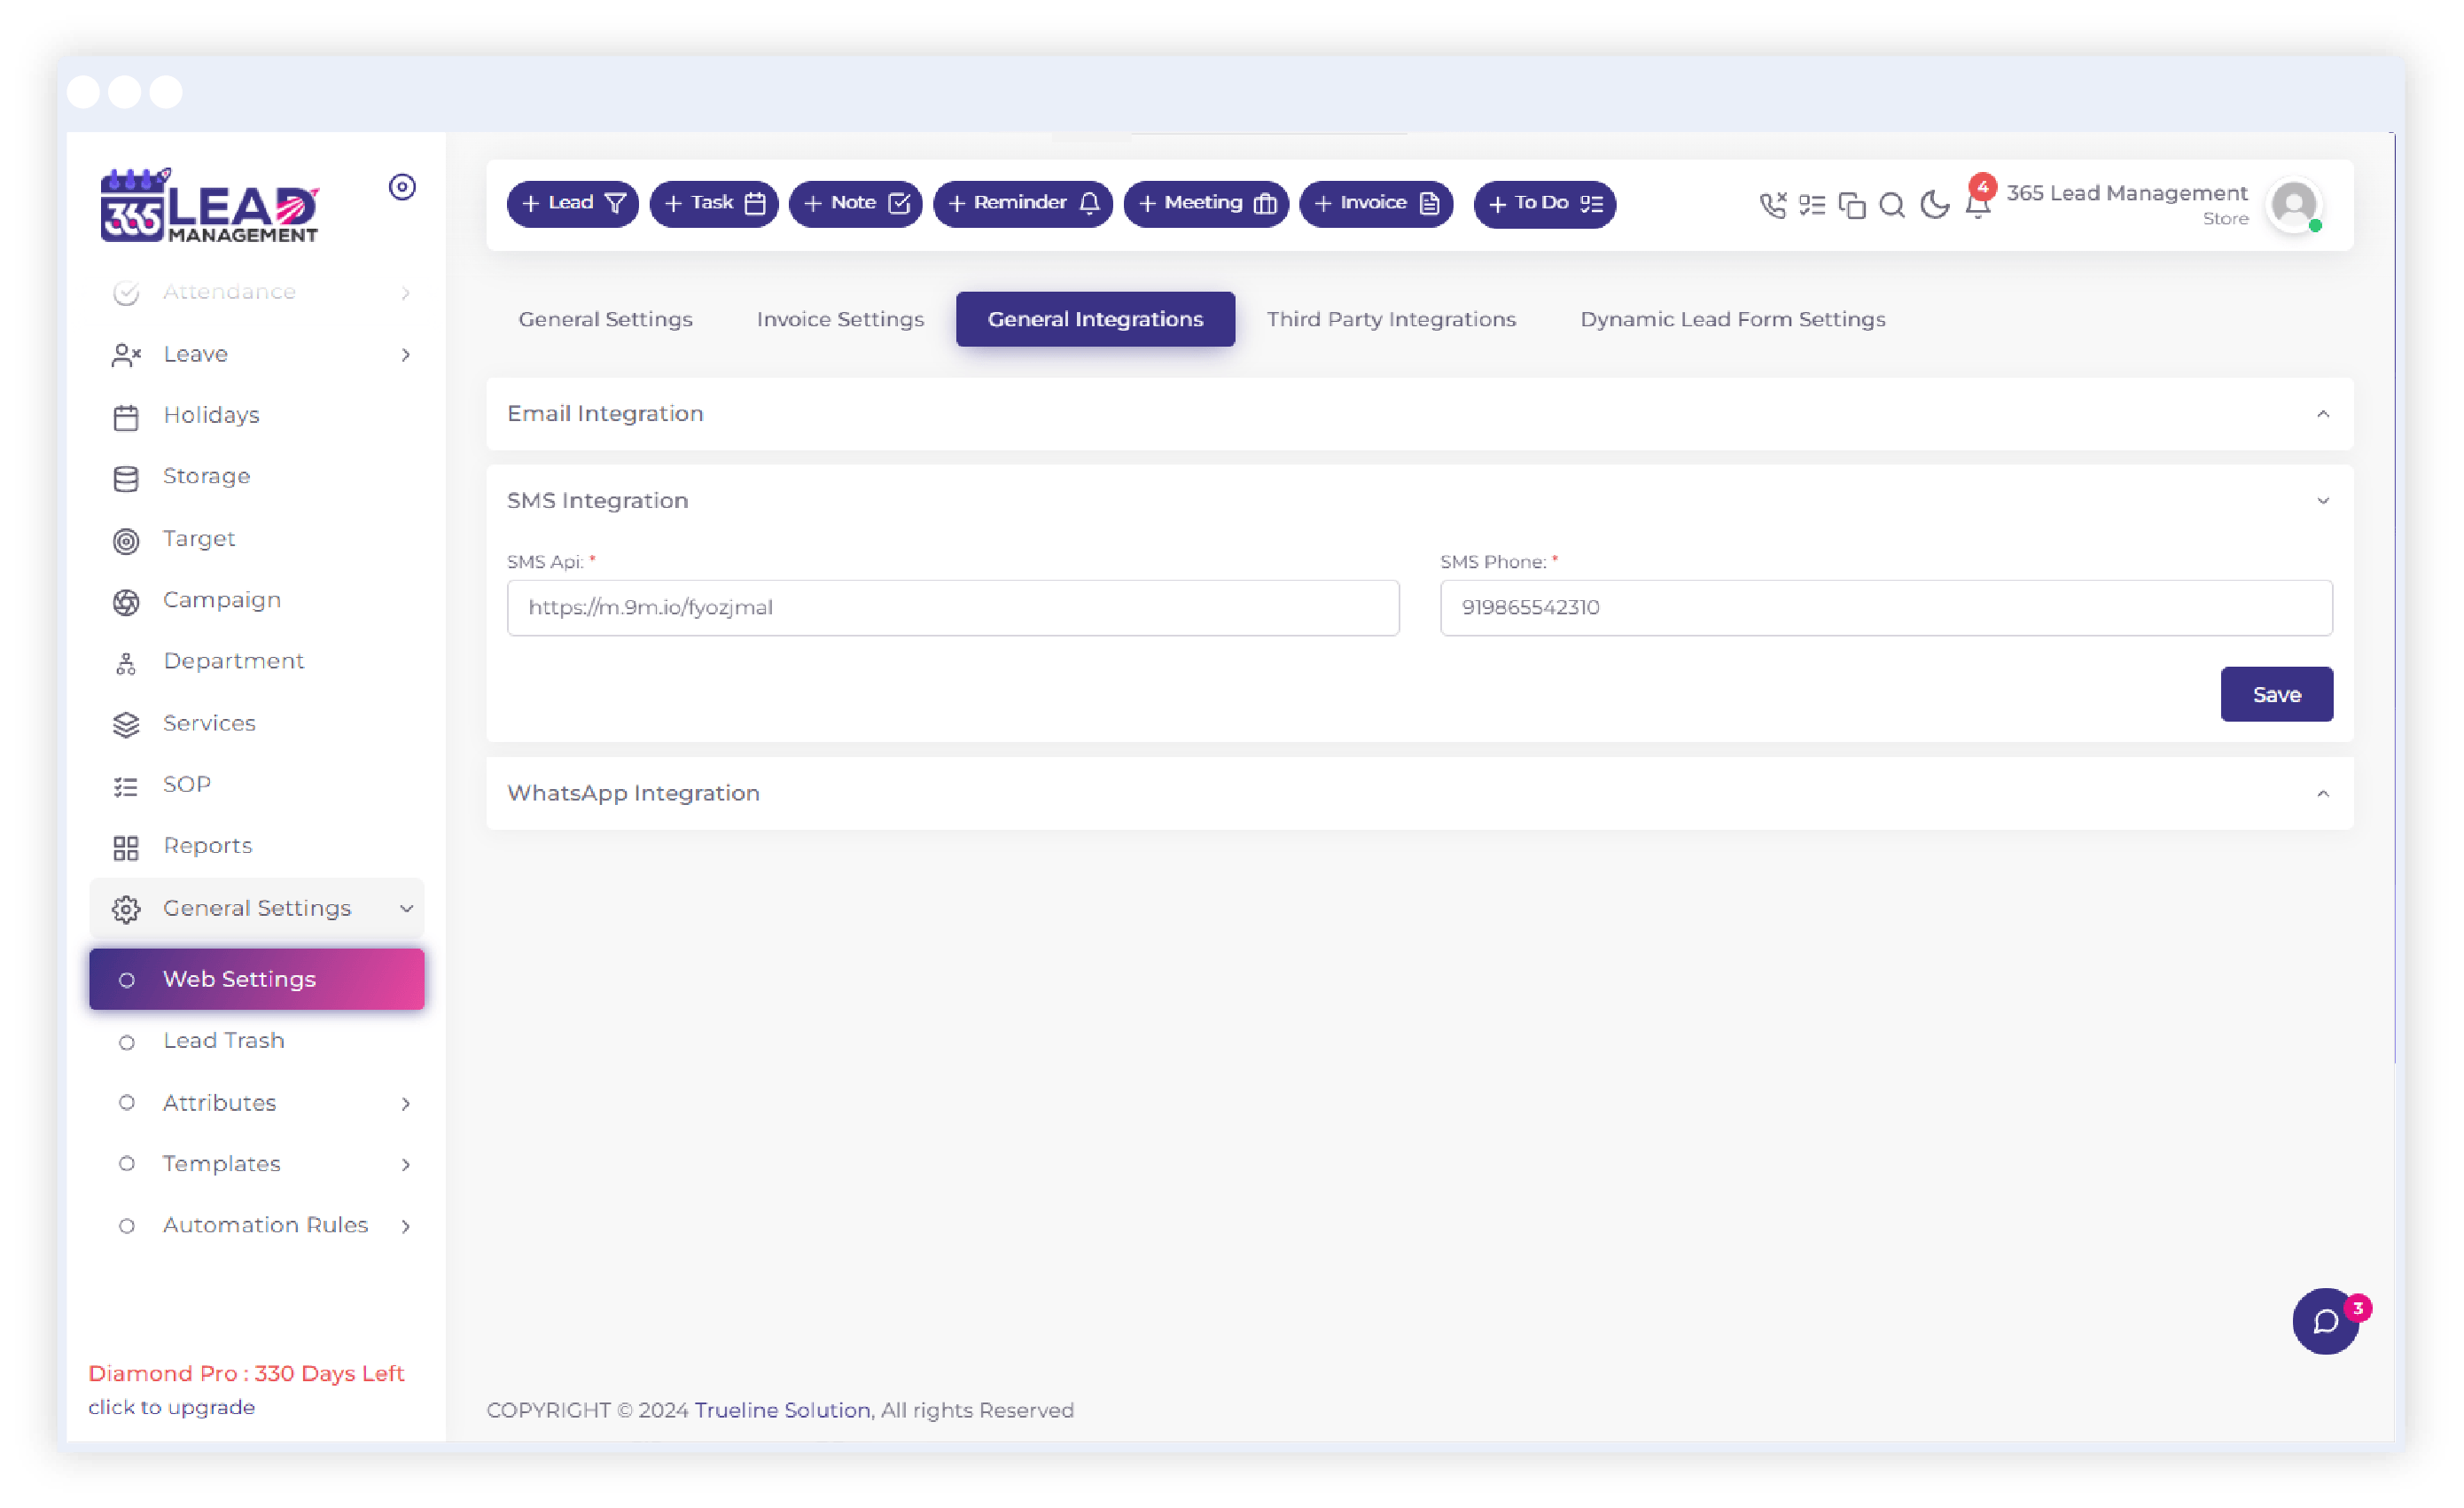Select the Automation Rules menu item
Viewport: 2464px width, 1508px height.
264,1224
